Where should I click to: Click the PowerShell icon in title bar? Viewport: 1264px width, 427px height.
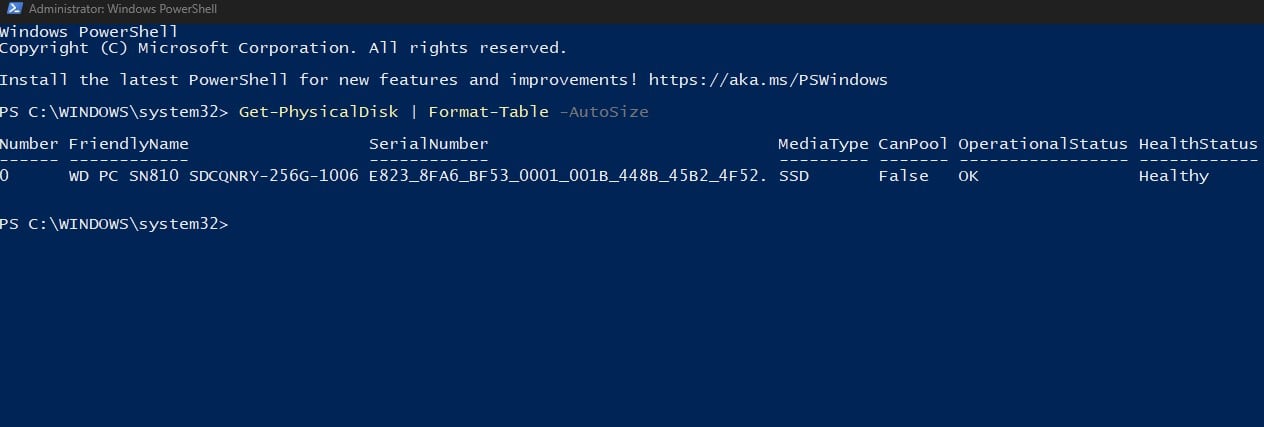(13, 9)
